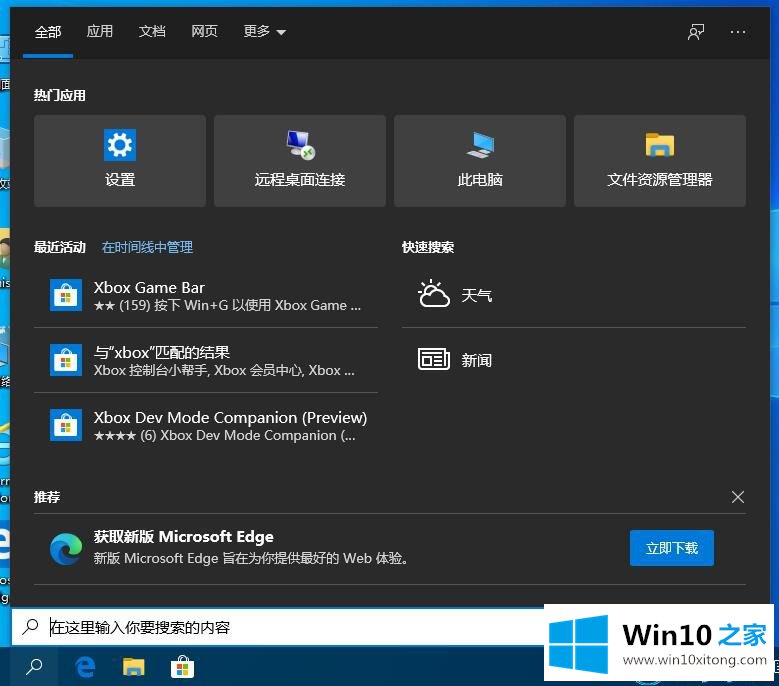
Task: Click the 立即下载 button
Action: point(672,548)
